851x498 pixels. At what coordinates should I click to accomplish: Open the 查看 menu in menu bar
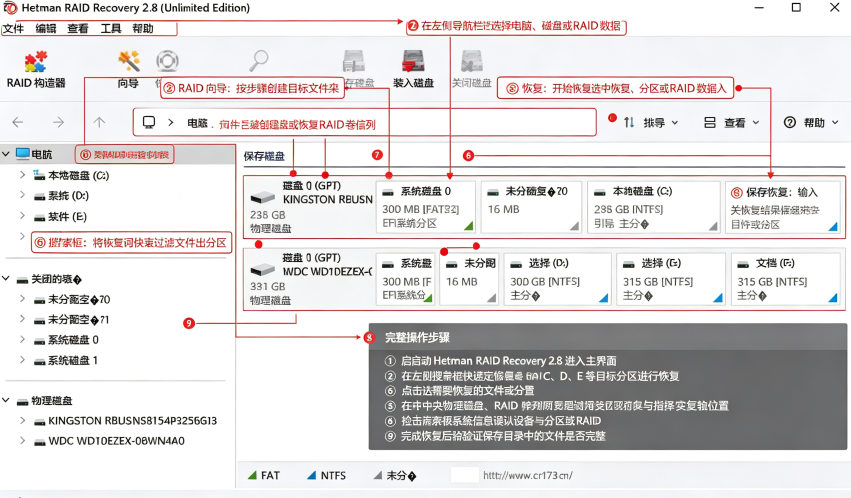pyautogui.click(x=78, y=28)
